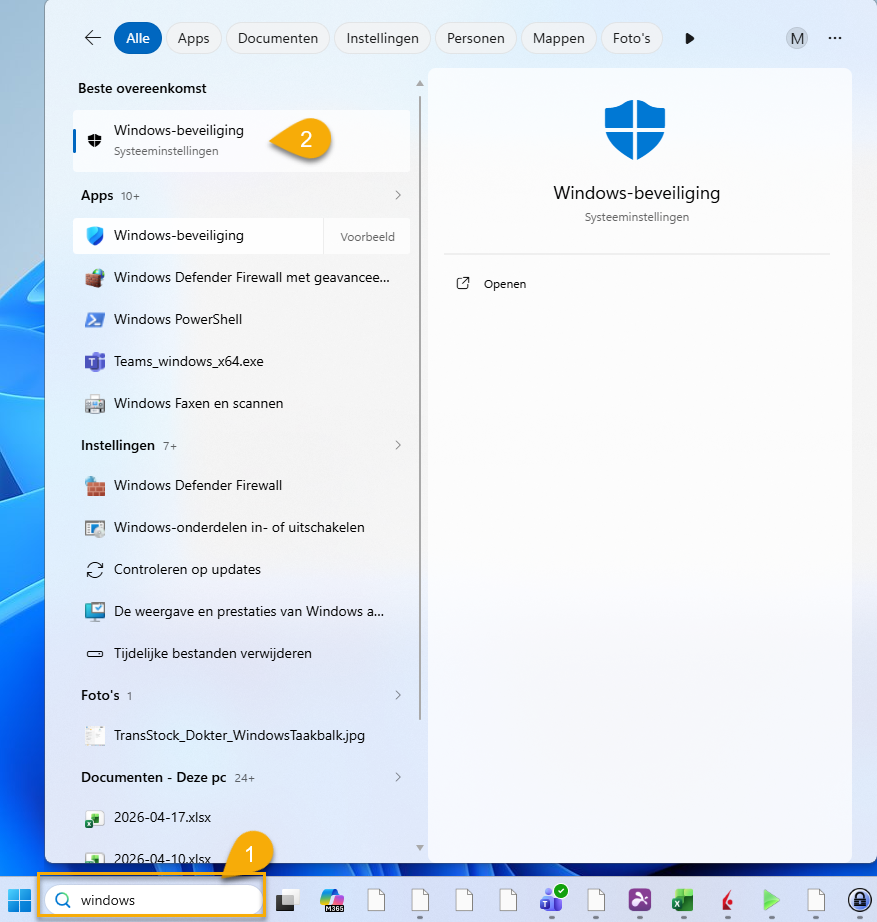Launch the Microsoft 365 Copilot taskbar app

332,900
